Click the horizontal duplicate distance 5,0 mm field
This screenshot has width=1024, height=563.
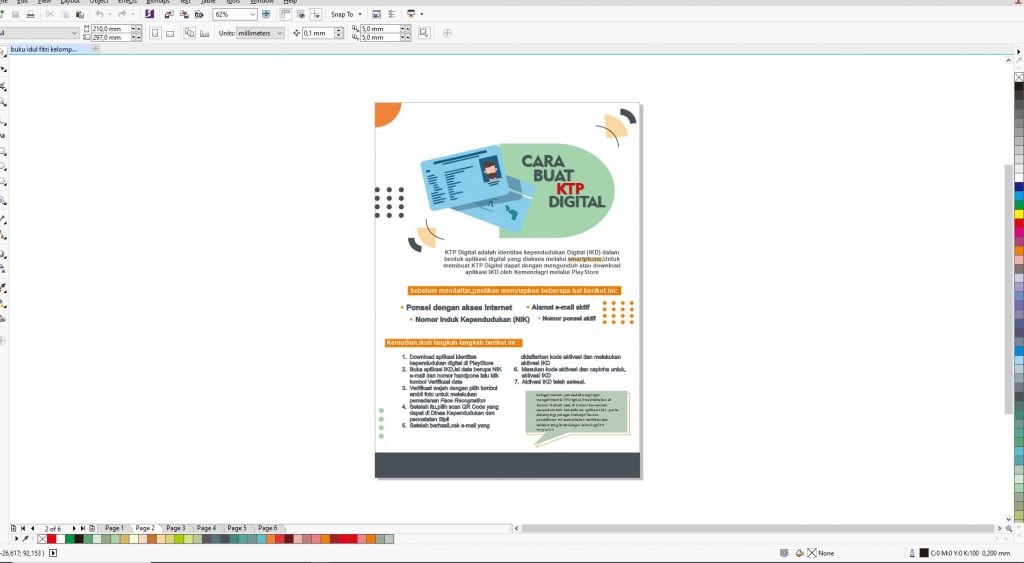coord(380,29)
